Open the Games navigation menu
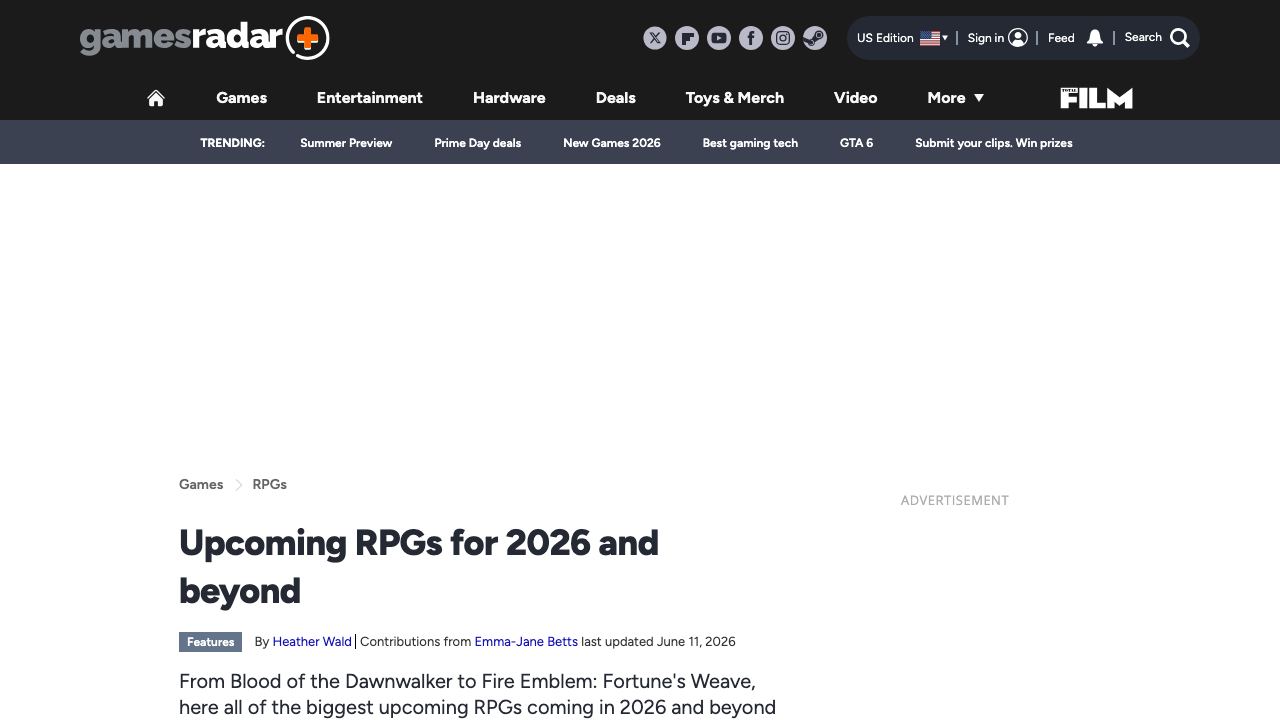This screenshot has width=1280, height=720. tap(241, 98)
